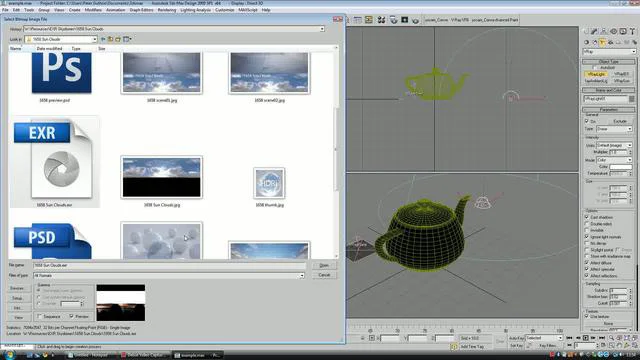The height and width of the screenshot is (360, 640).
Task: Toggle the Sequence checkbox
Action: point(40,316)
